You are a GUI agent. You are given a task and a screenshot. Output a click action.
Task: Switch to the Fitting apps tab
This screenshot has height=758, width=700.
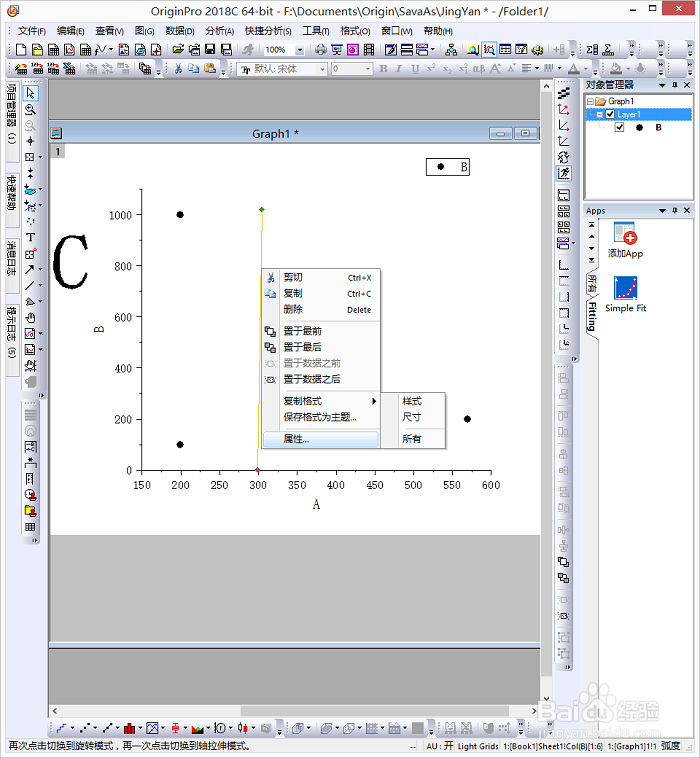coord(592,317)
